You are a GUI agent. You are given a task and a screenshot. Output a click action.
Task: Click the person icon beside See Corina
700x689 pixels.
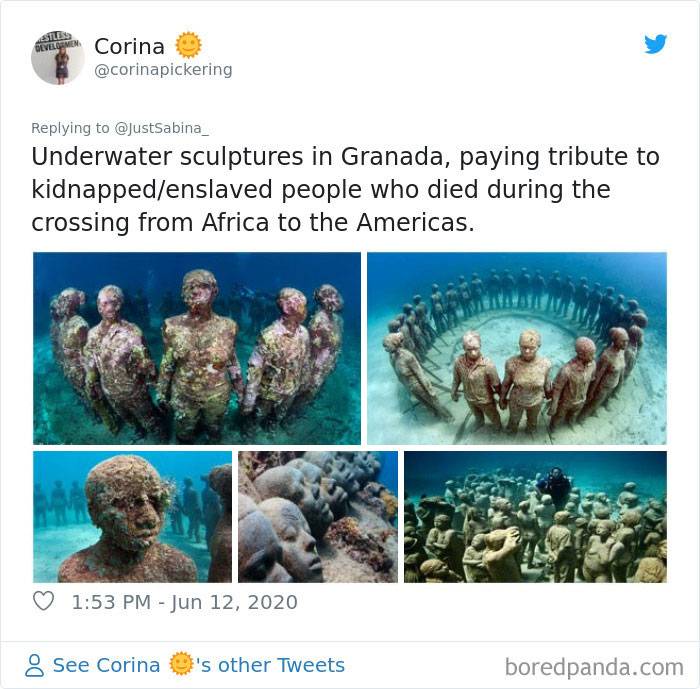tap(34, 665)
